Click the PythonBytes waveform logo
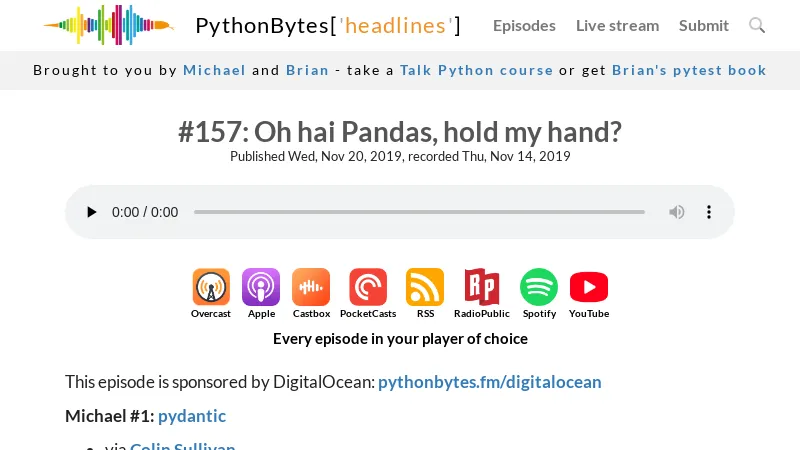 [108, 25]
